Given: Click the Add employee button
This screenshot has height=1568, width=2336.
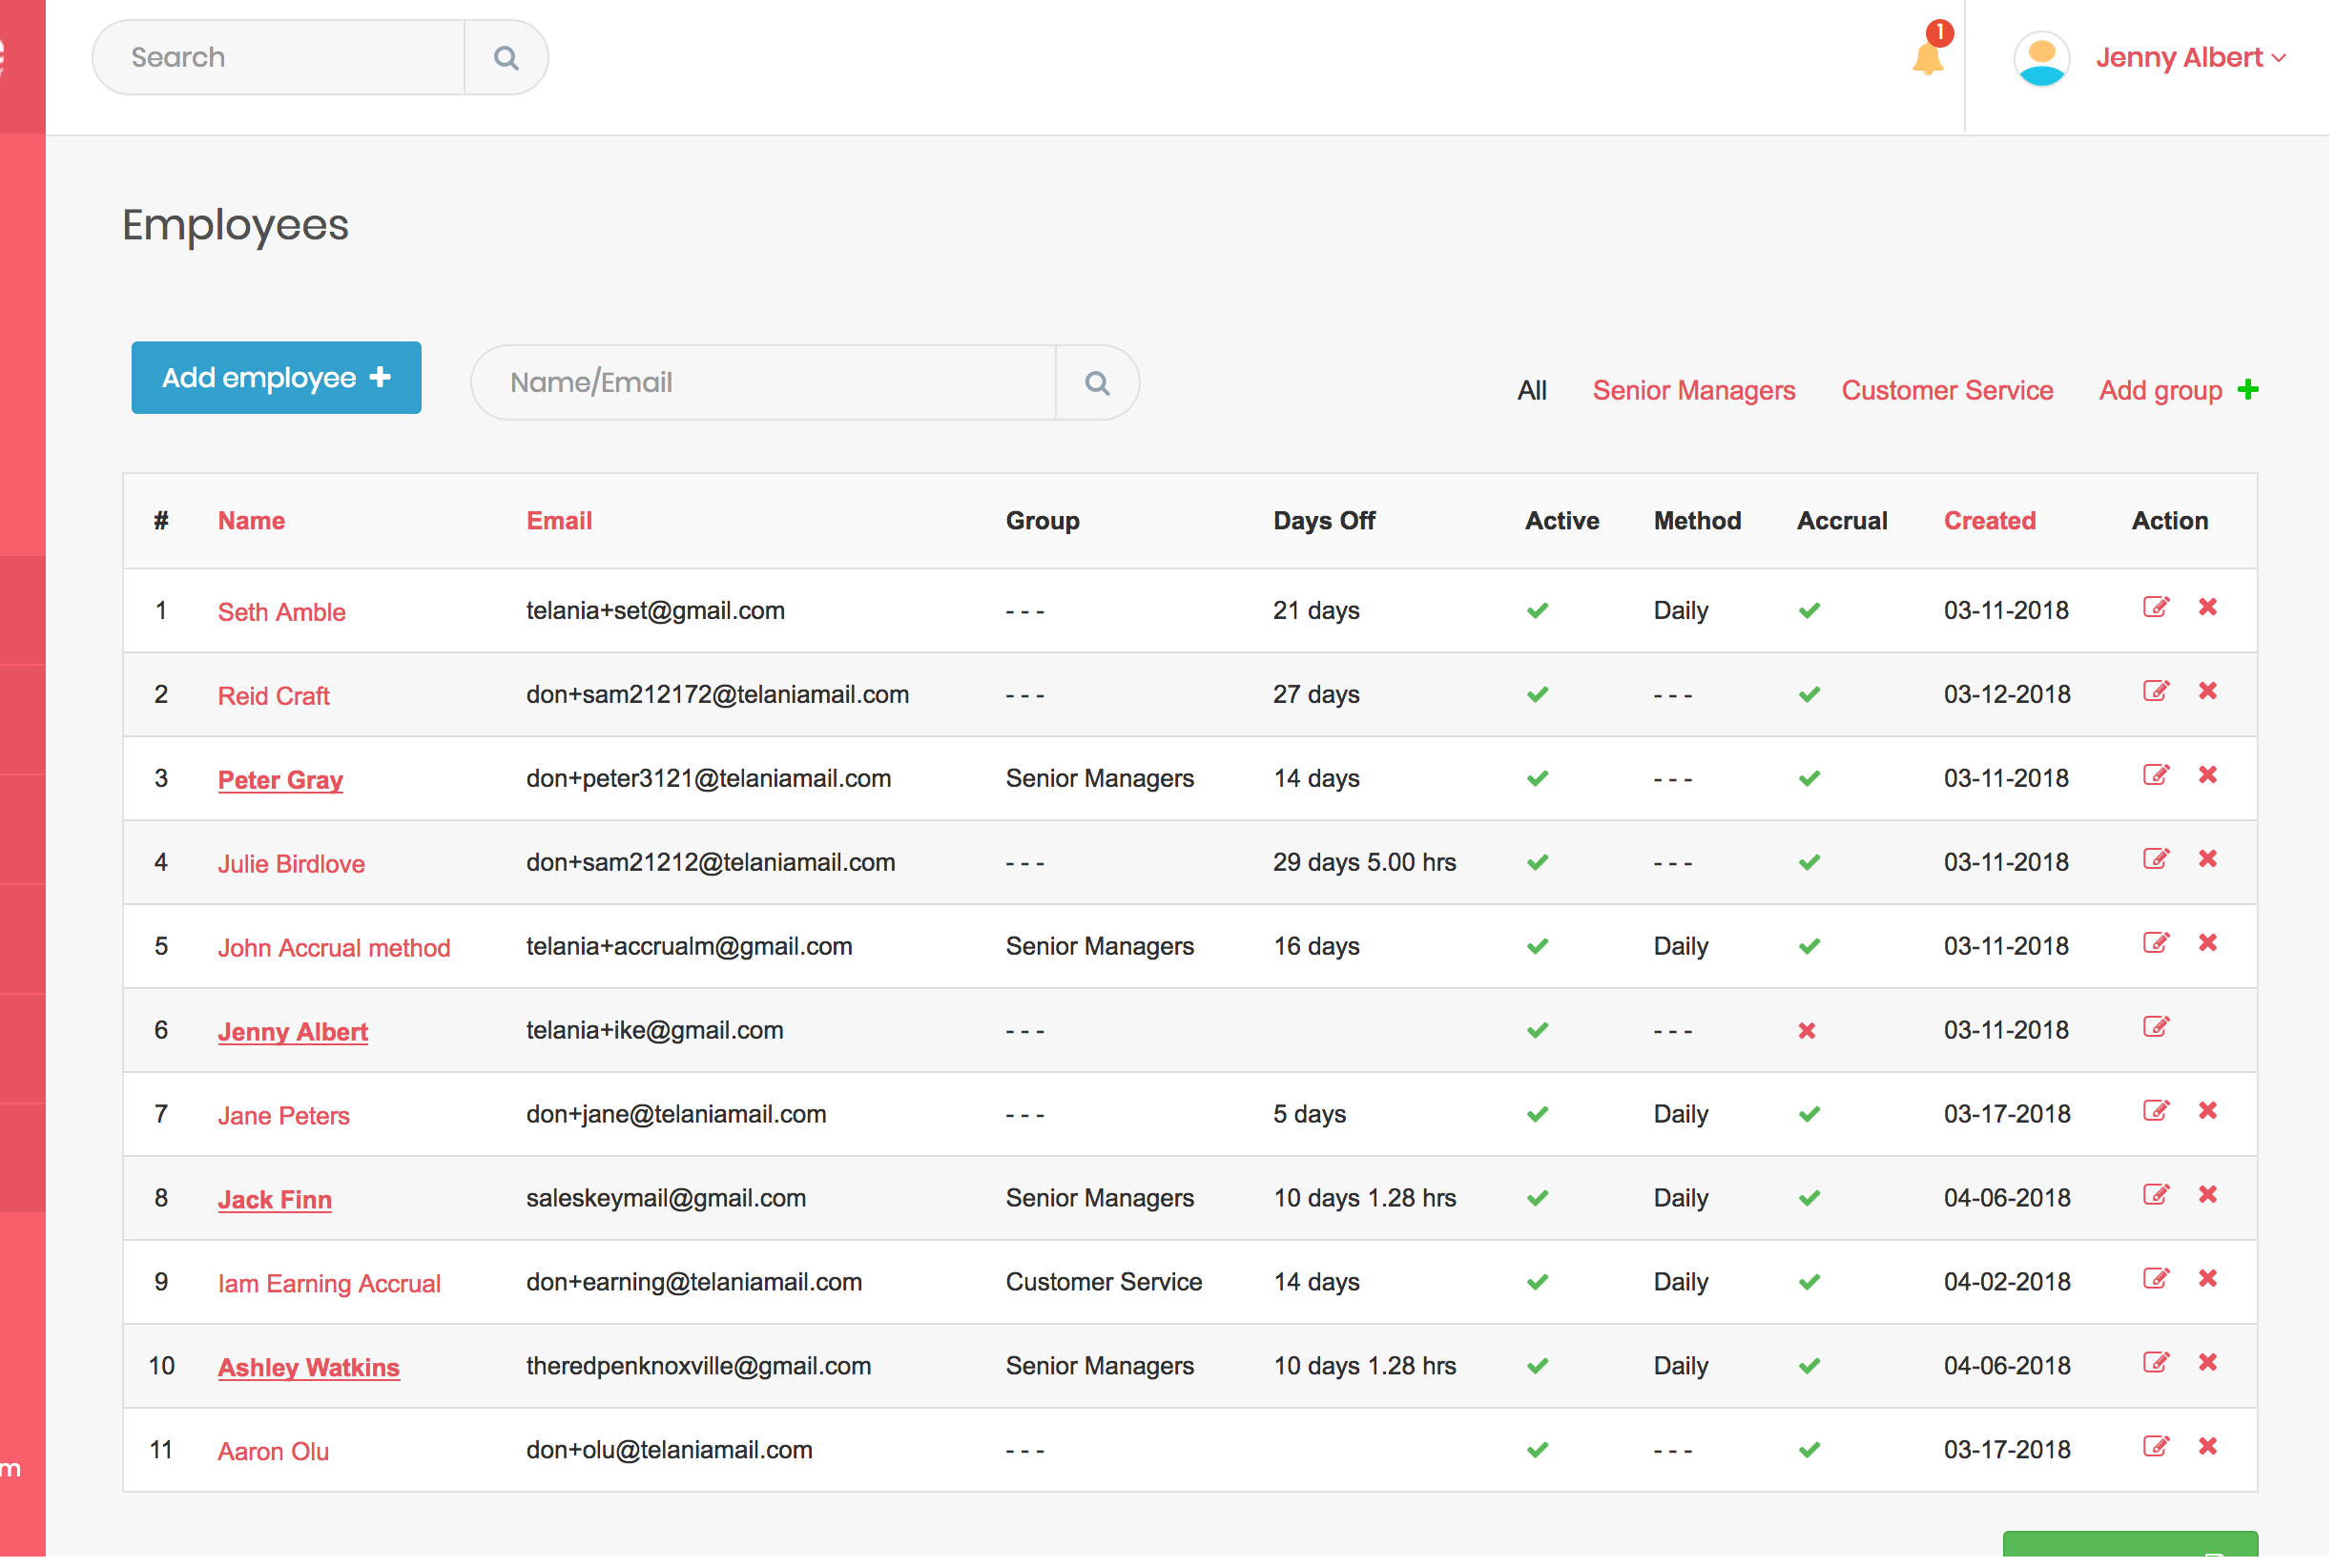Looking at the screenshot, I should 277,378.
